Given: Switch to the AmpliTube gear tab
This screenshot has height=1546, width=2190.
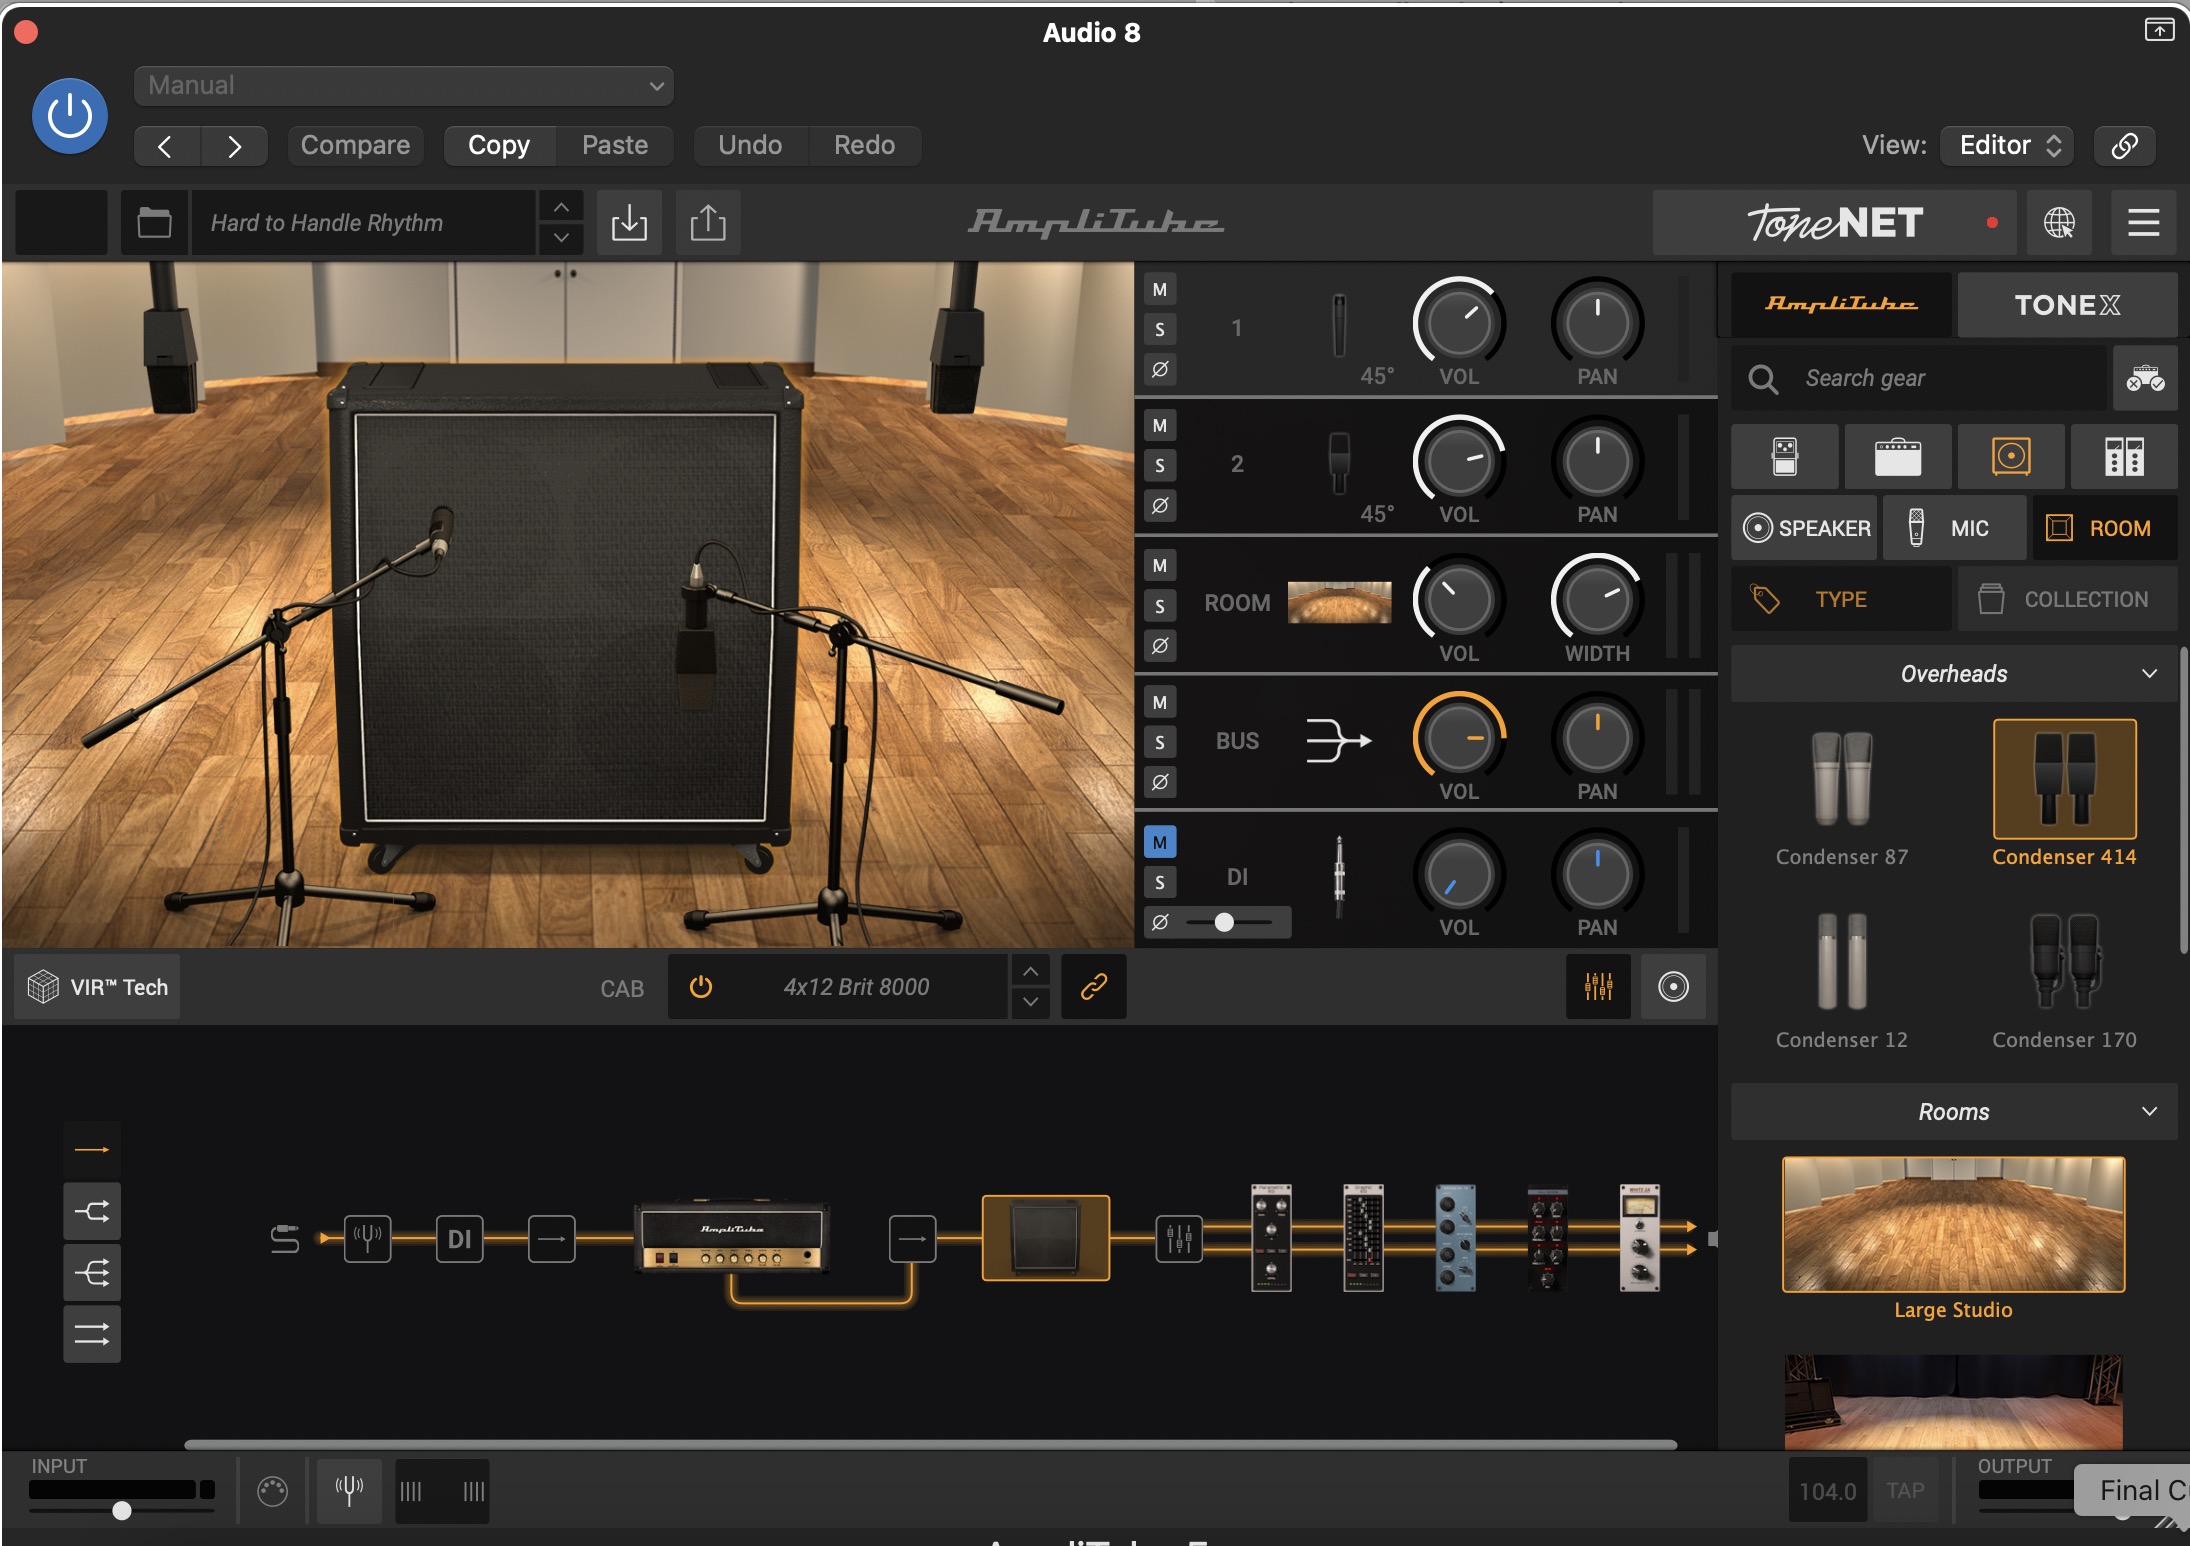Looking at the screenshot, I should 1841,304.
